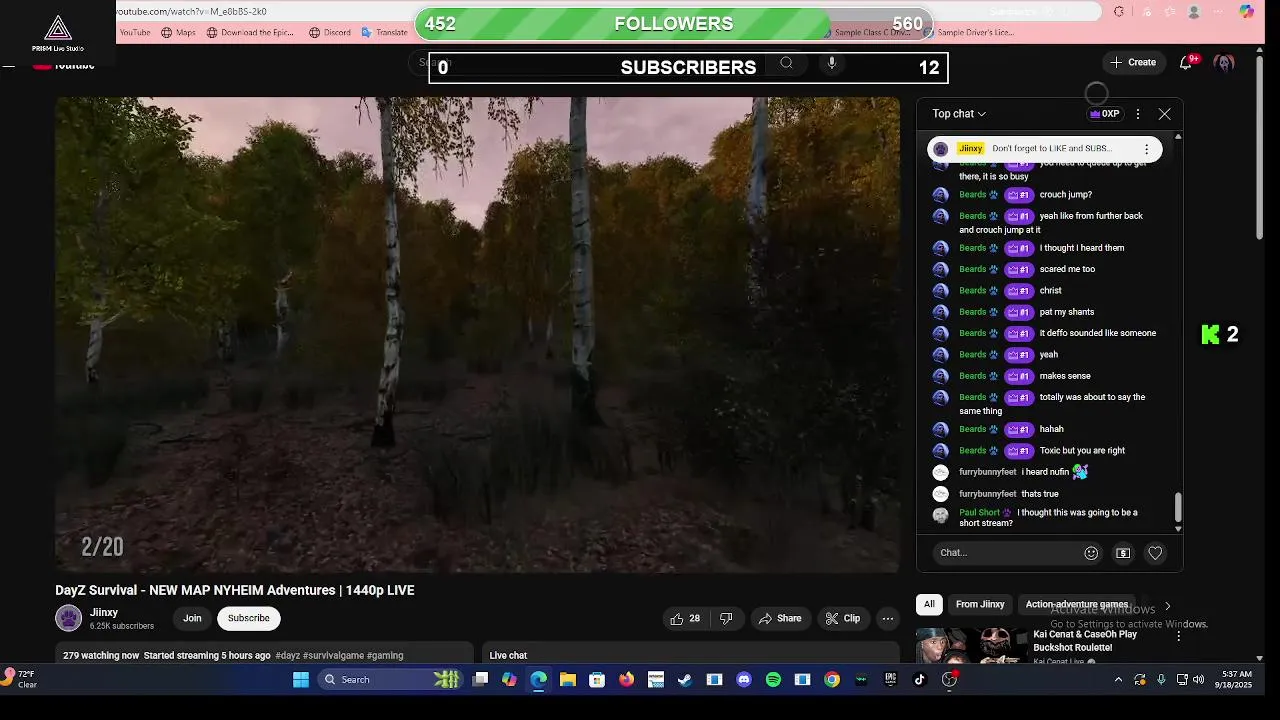Open TikTok from the taskbar
This screenshot has width=1280, height=720.
tap(920, 679)
